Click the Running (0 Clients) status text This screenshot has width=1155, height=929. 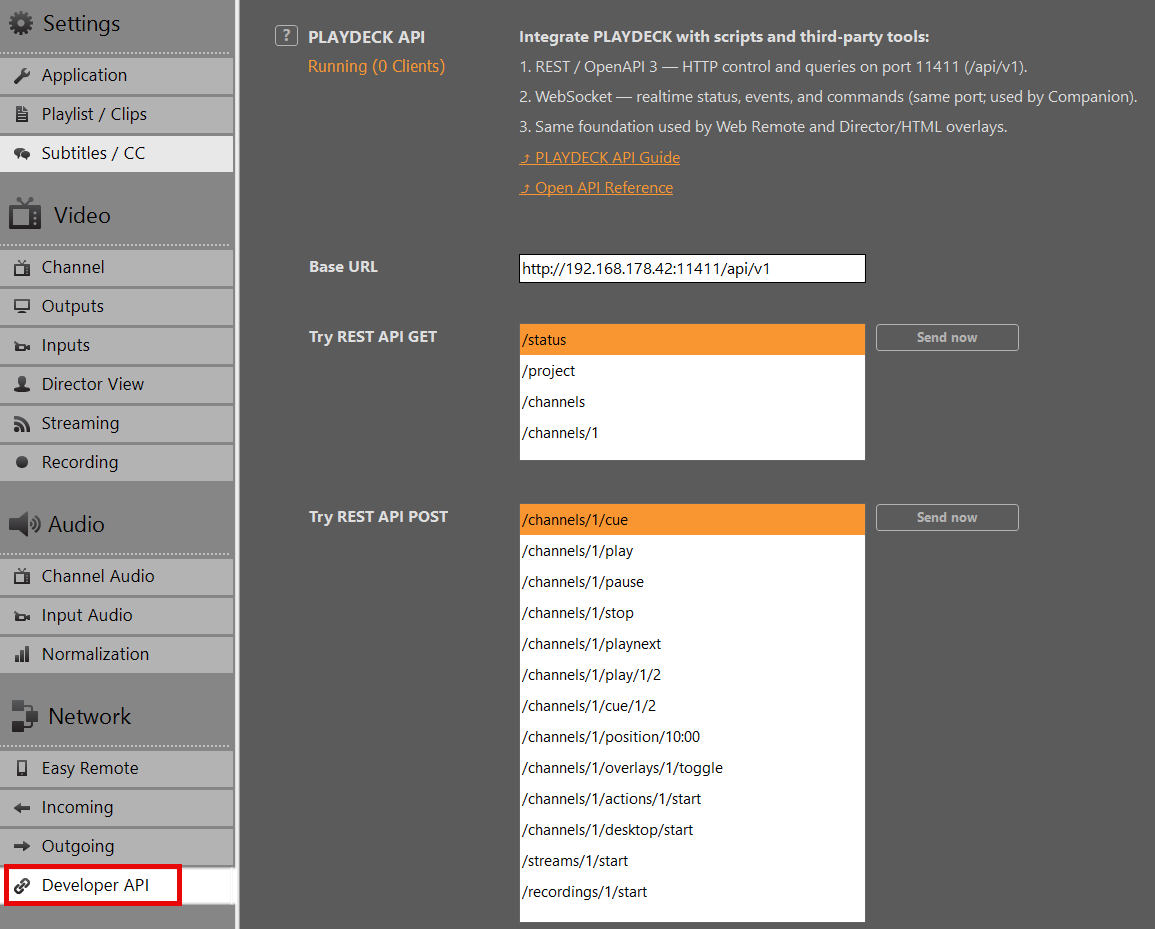376,66
